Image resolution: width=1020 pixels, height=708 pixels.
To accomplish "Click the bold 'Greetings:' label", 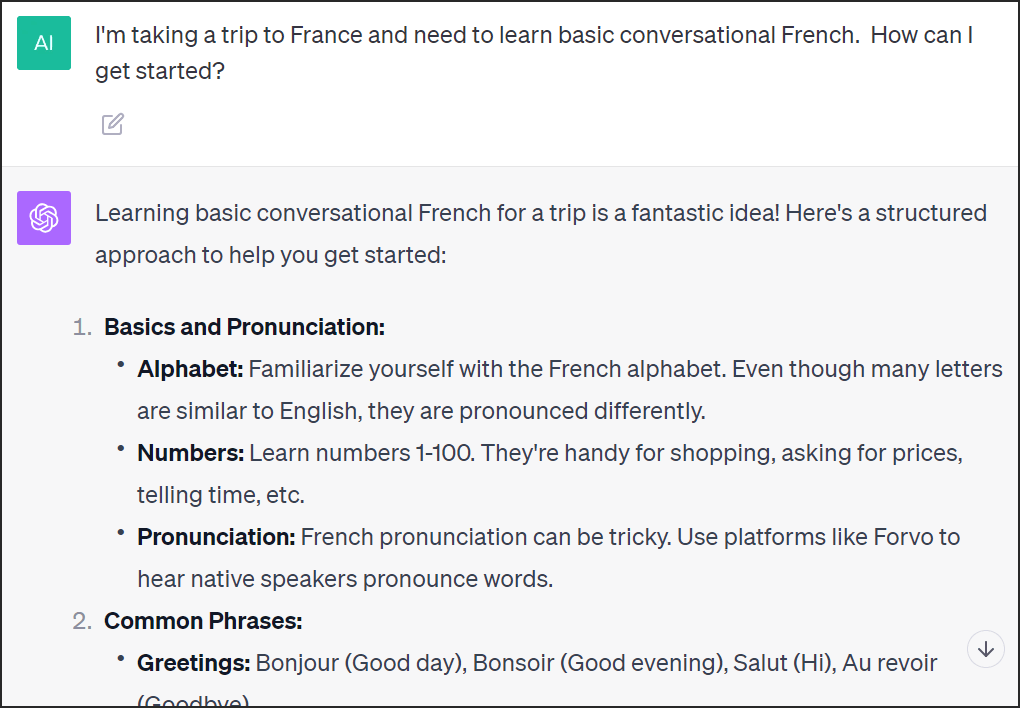I will click(x=194, y=662).
